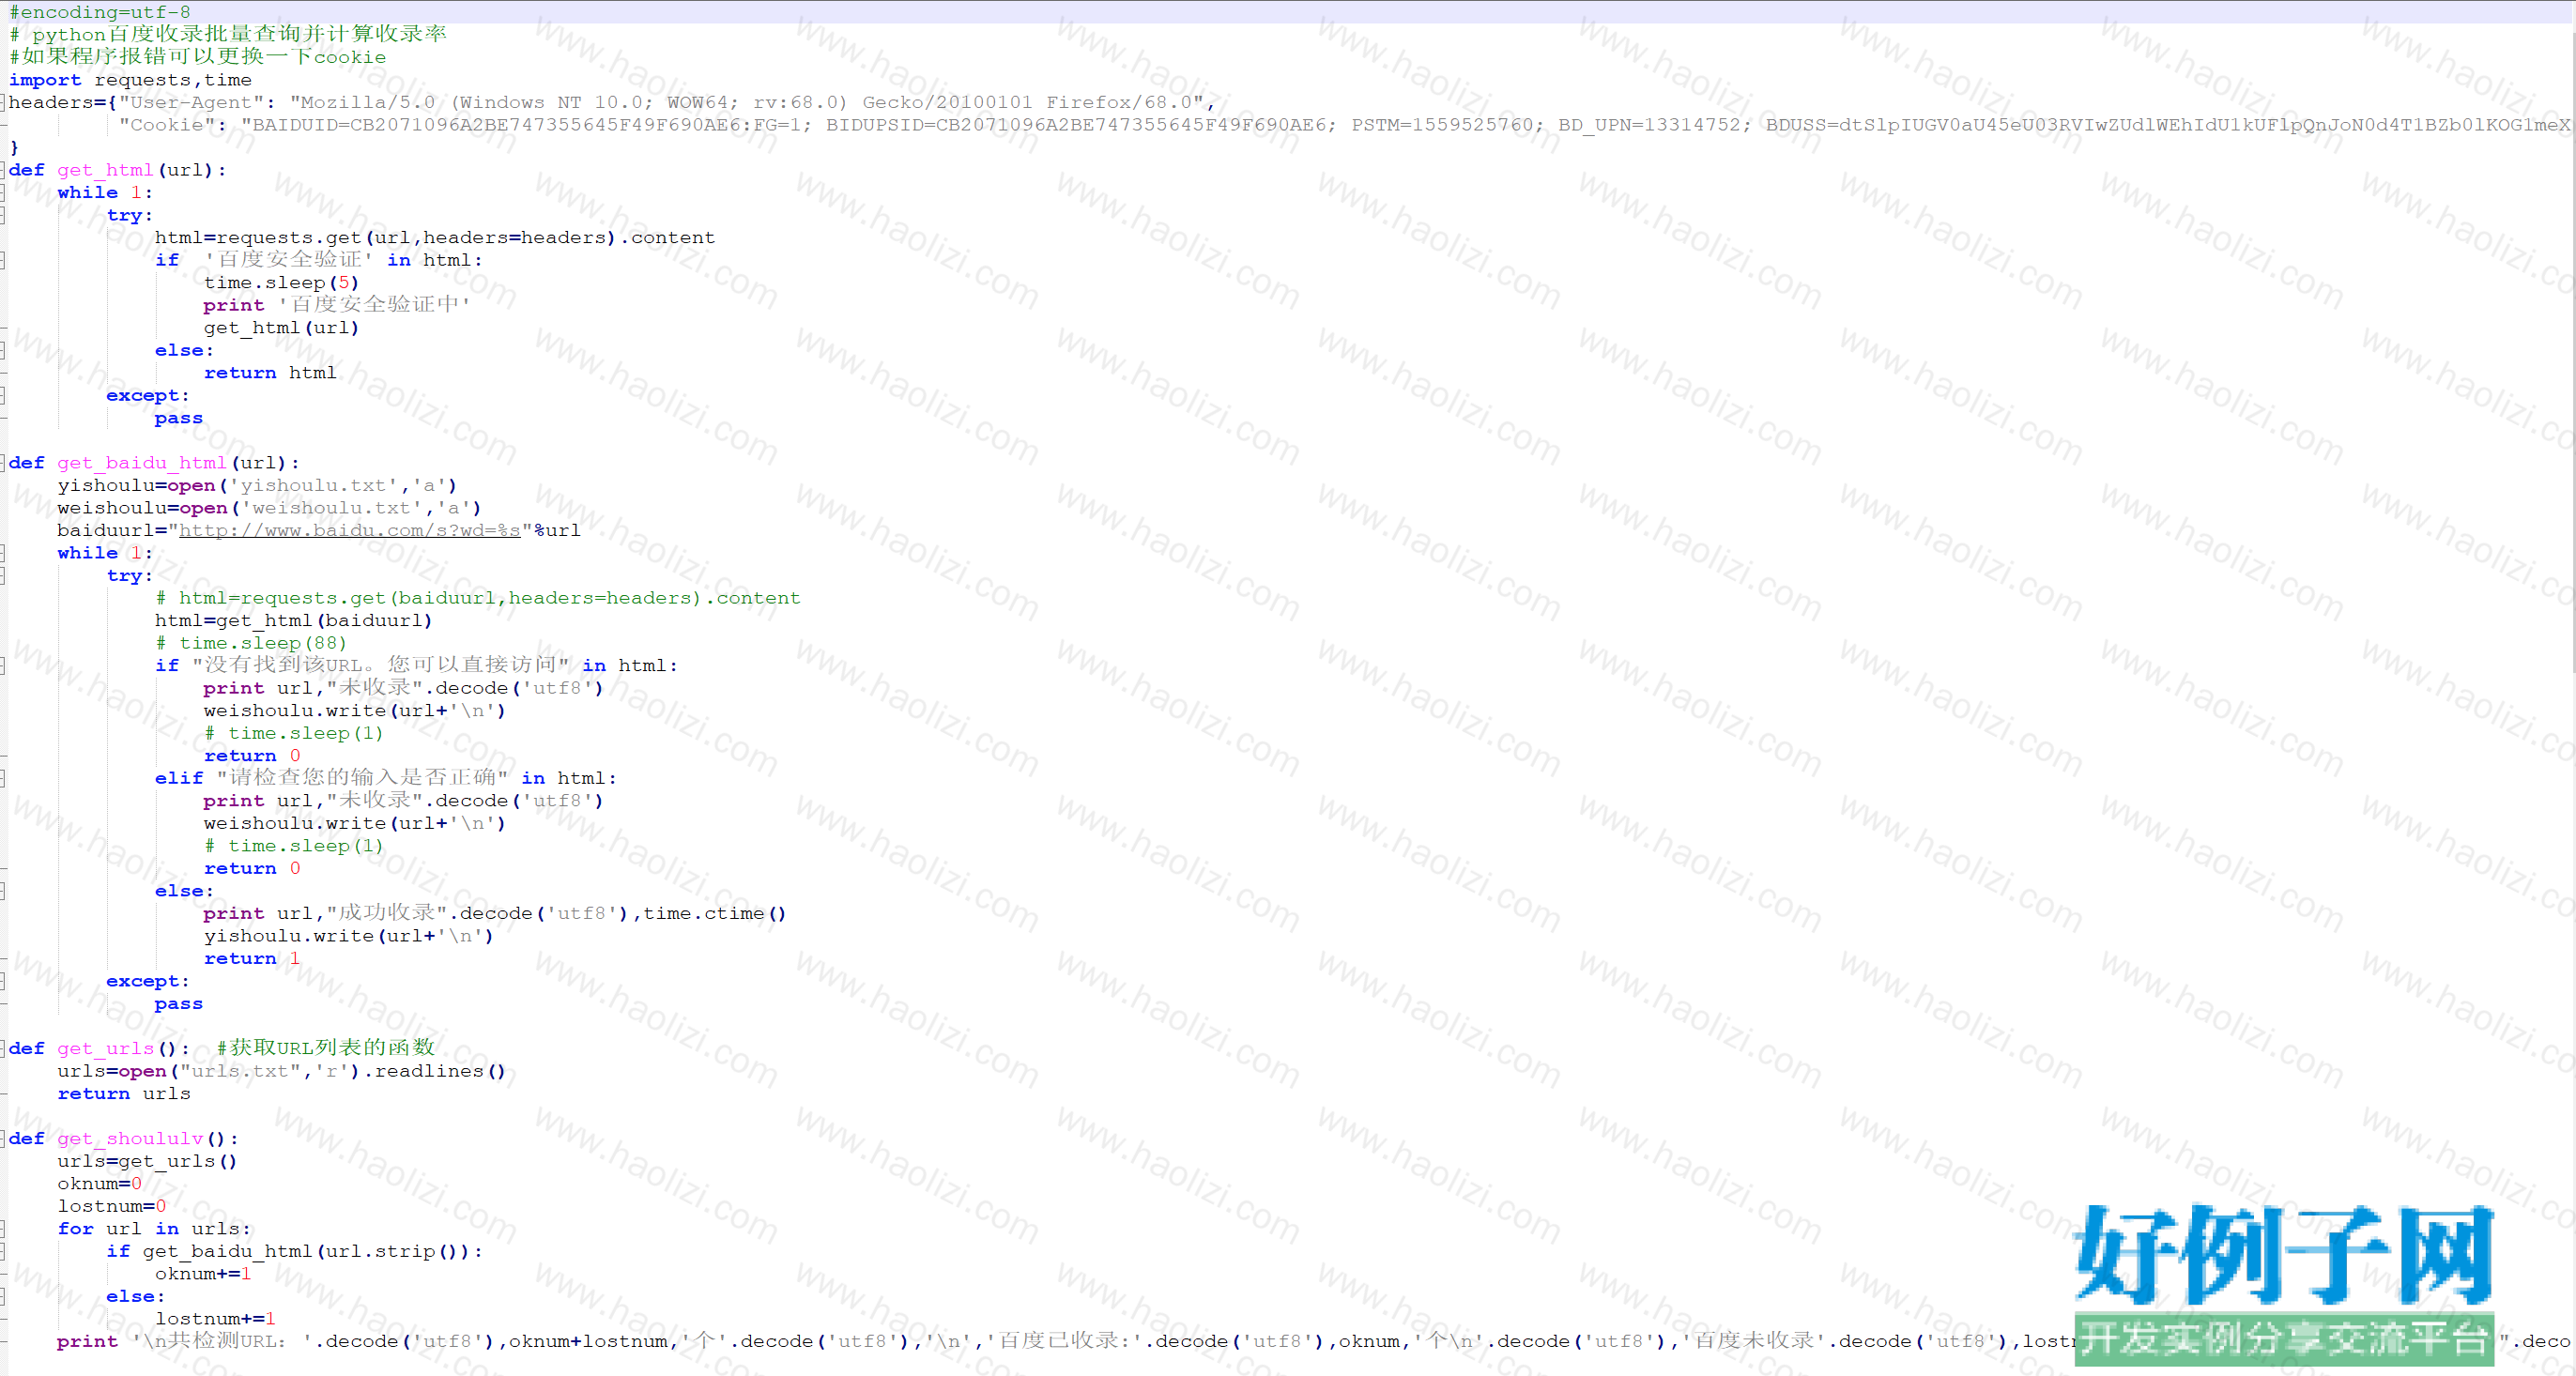Click the "Cookie" dictionary key
The height and width of the screenshot is (1376, 2576).
pos(172,125)
